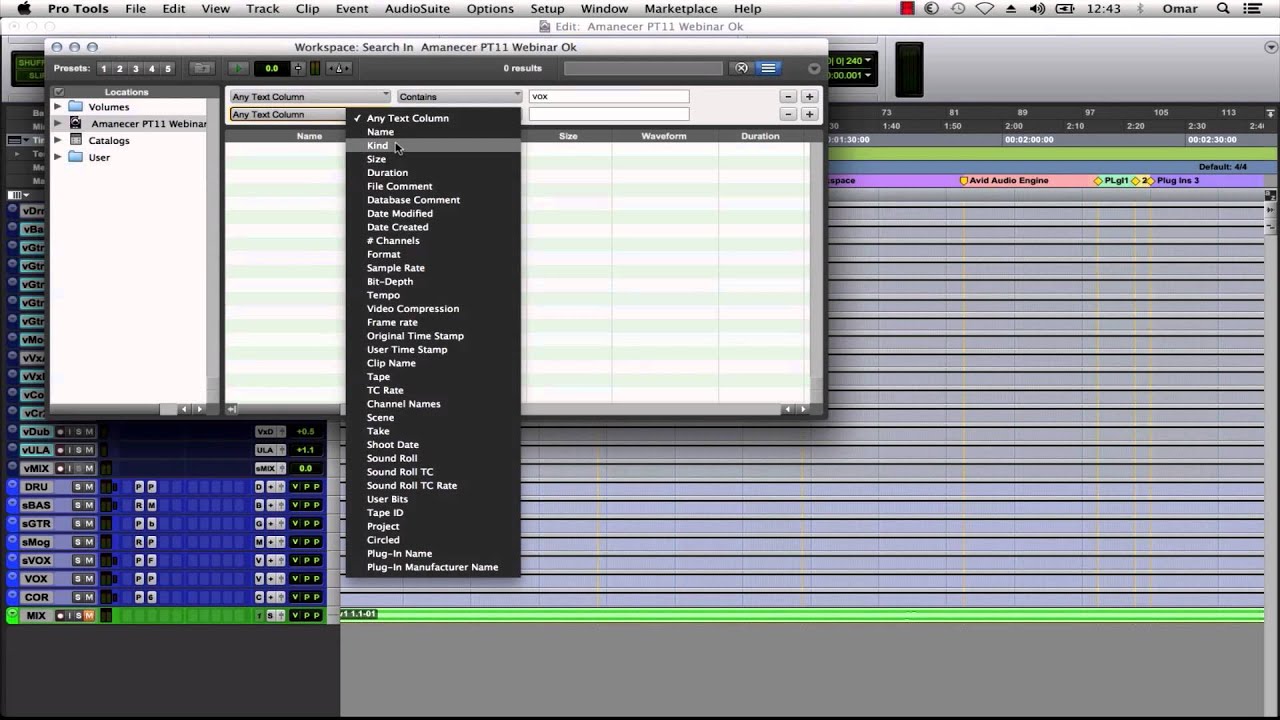The width and height of the screenshot is (1280, 720).
Task: Mute the sGTR track
Action: pyautogui.click(x=89, y=524)
